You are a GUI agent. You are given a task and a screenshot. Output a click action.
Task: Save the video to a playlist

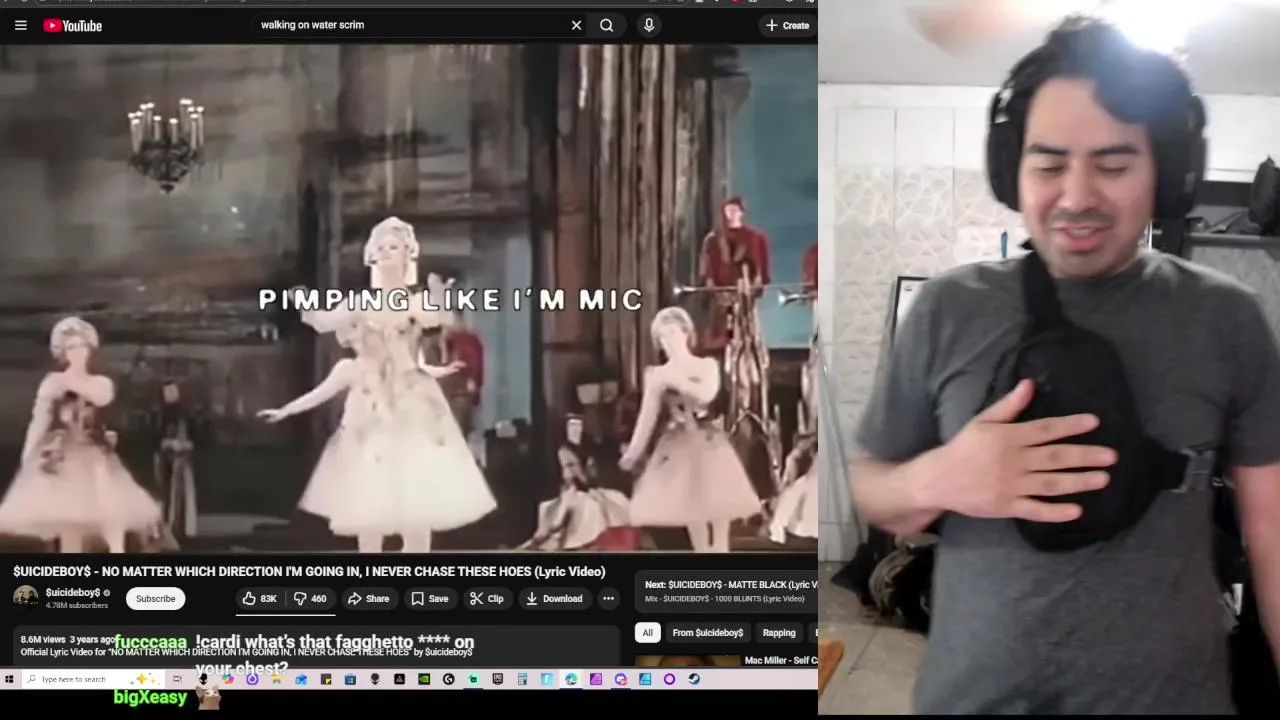tap(430, 598)
